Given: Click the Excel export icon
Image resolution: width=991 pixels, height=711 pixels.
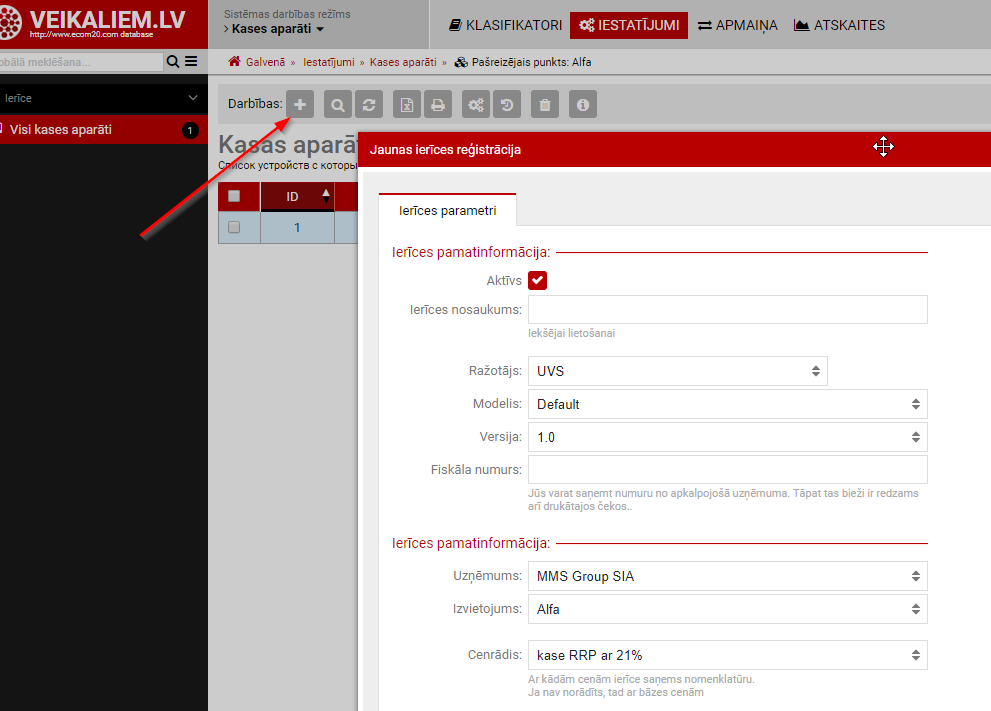Looking at the screenshot, I should pyautogui.click(x=406, y=104).
